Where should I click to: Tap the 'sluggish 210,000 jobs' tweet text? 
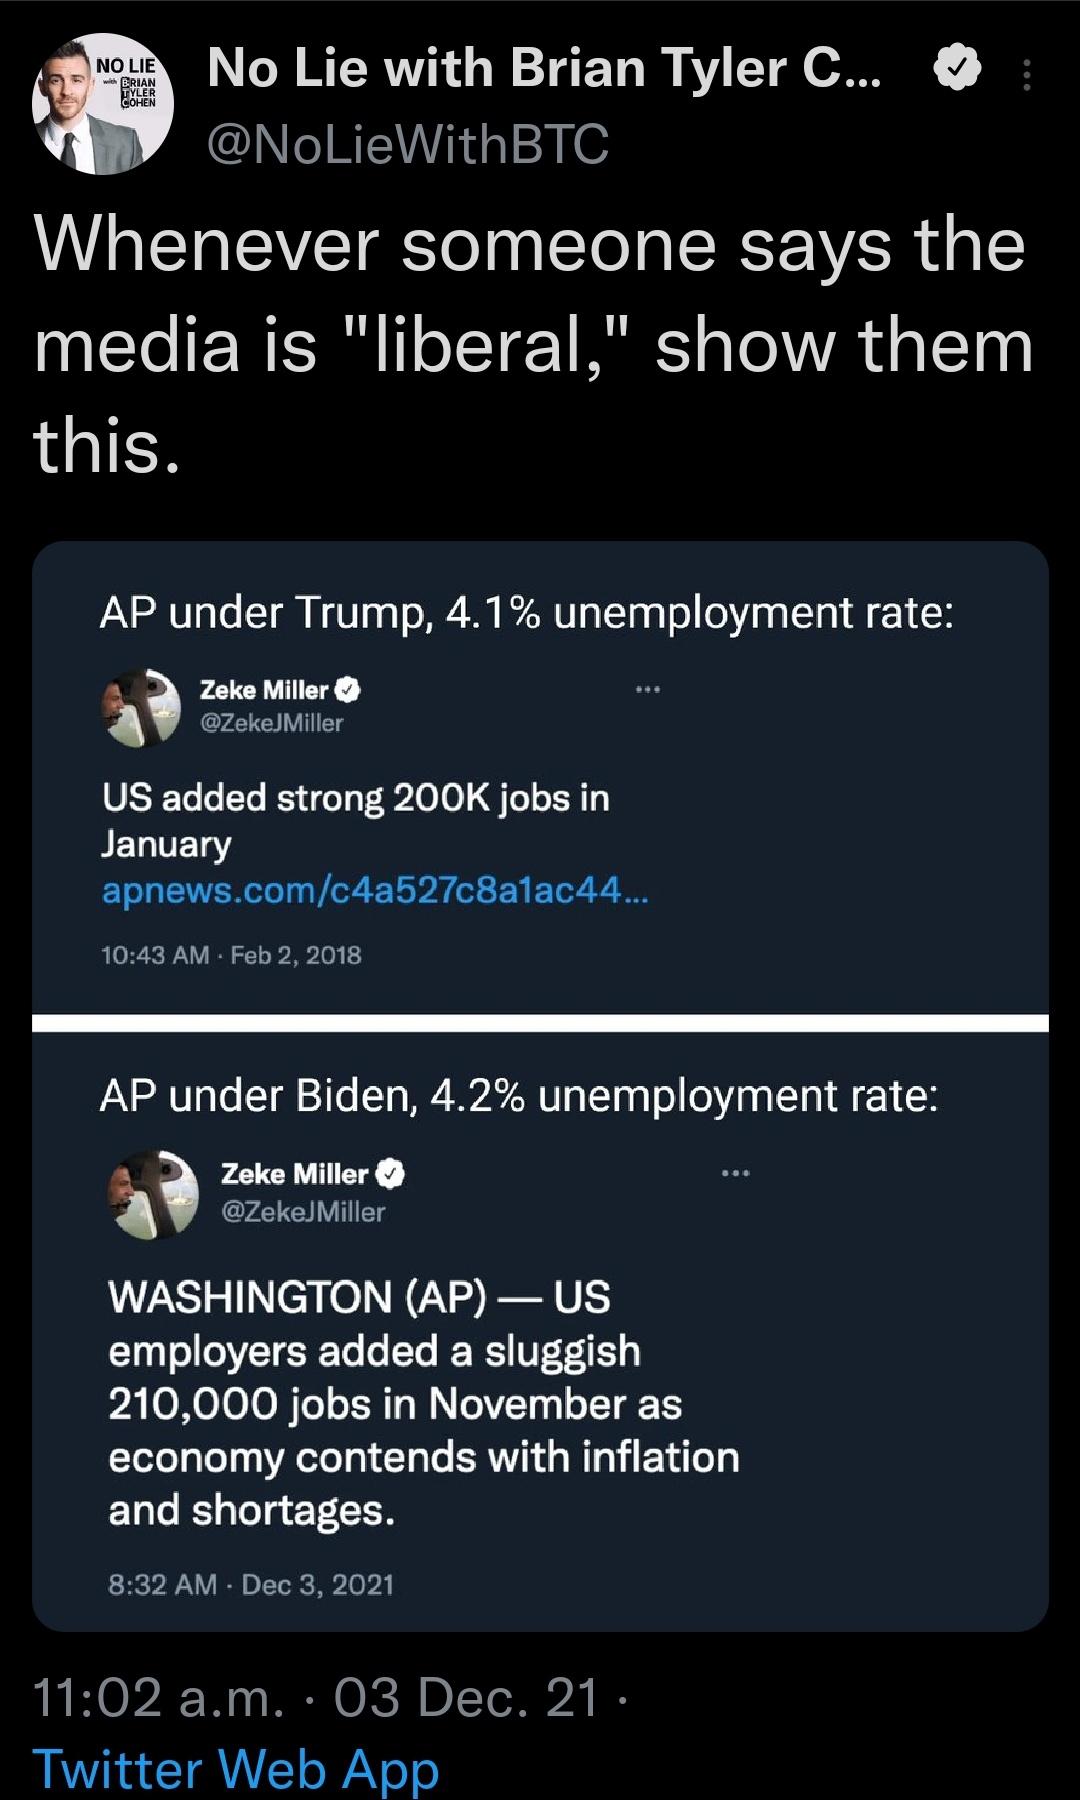(424, 1403)
